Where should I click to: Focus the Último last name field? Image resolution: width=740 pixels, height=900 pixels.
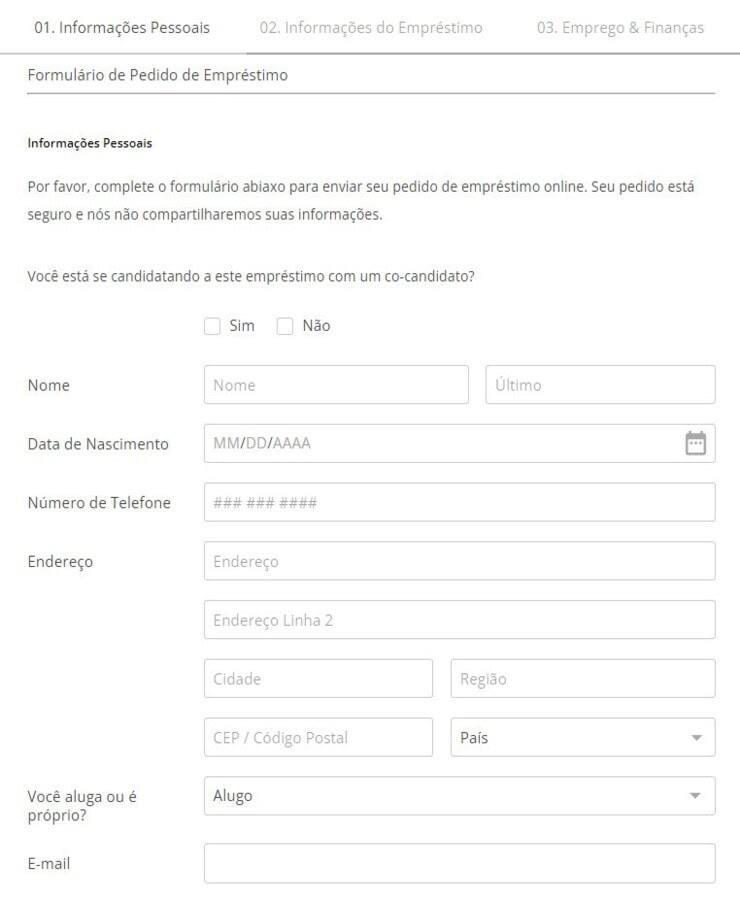600,385
